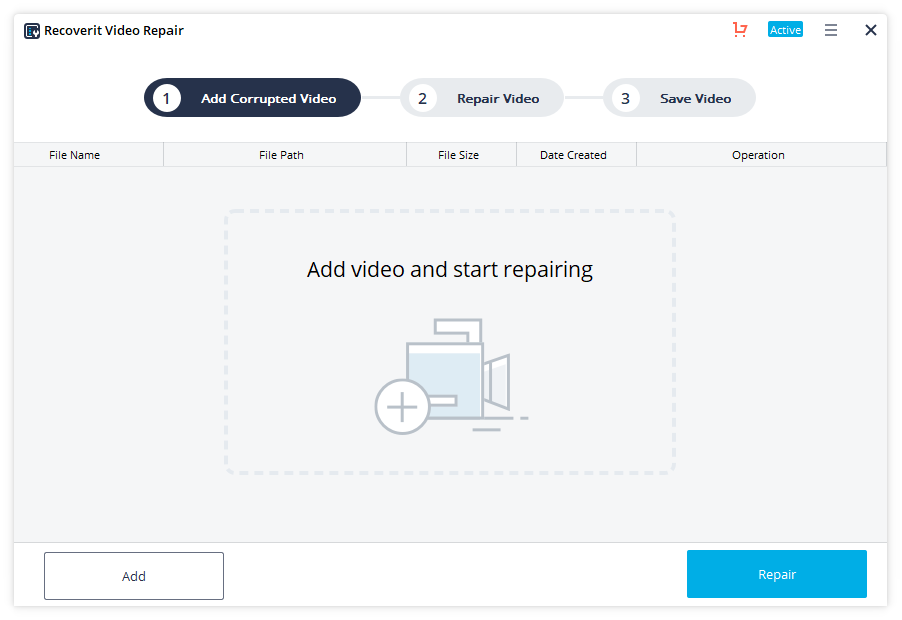Open the shopping cart purchase icon

(740, 30)
